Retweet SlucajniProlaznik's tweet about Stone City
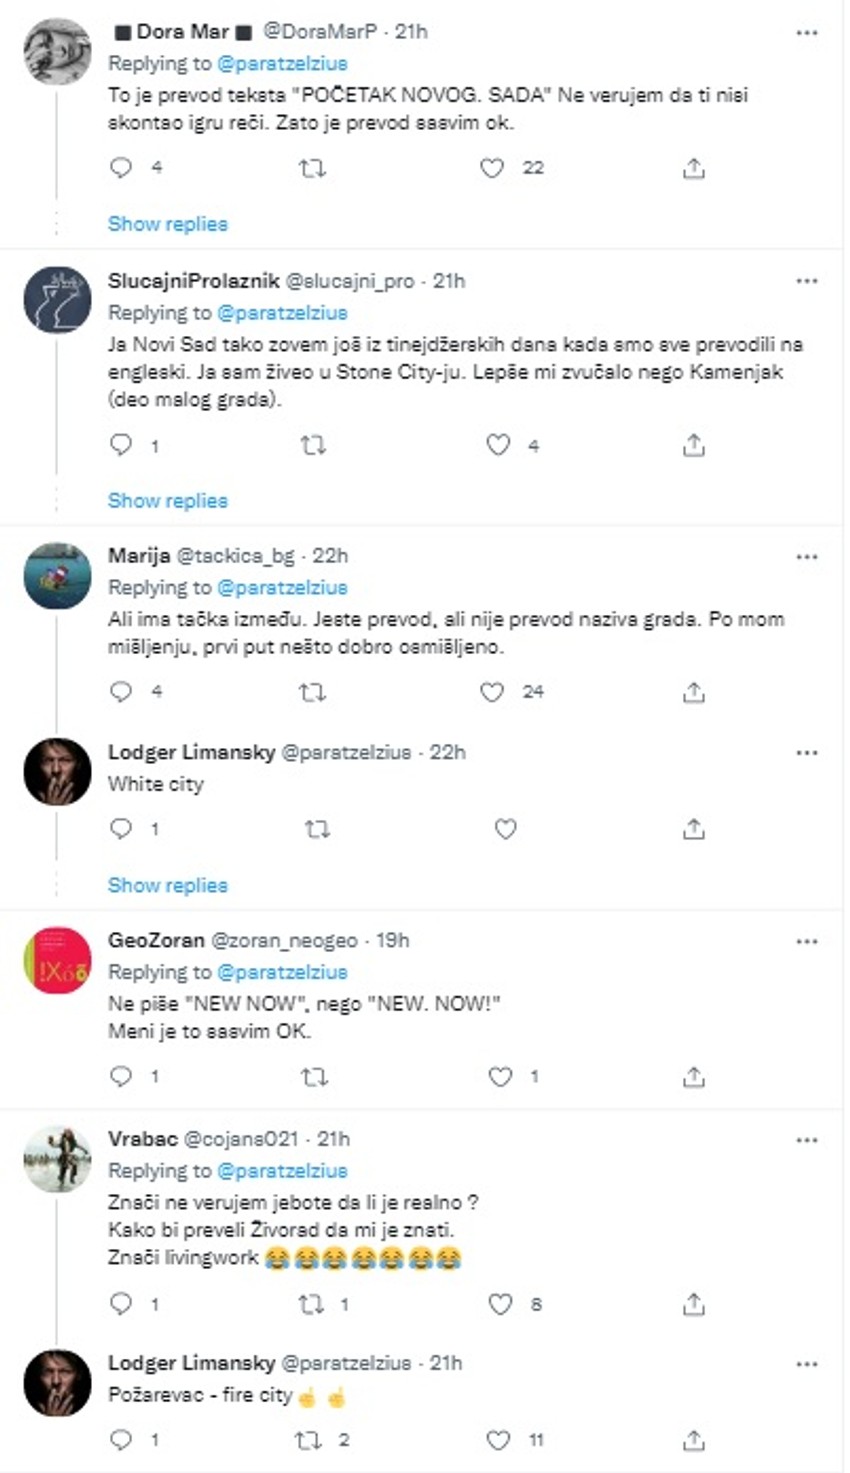850x1473 pixels. point(313,445)
